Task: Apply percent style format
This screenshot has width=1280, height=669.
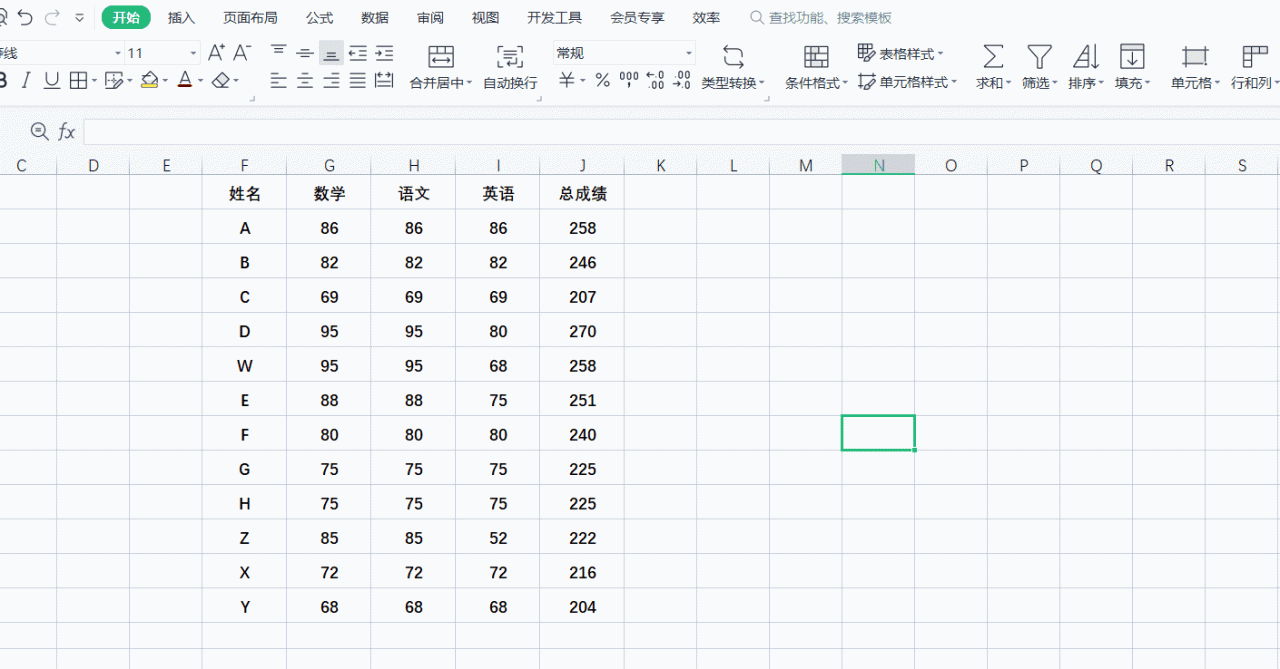Action: click(x=602, y=81)
